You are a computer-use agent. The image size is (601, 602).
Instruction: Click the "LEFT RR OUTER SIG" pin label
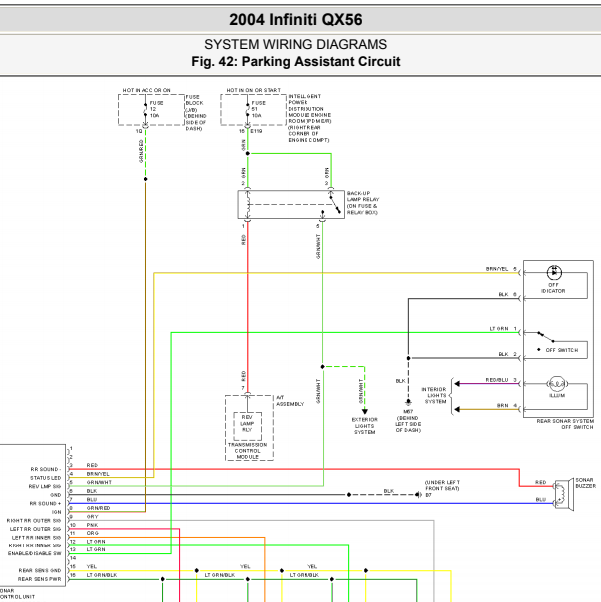tap(35, 529)
